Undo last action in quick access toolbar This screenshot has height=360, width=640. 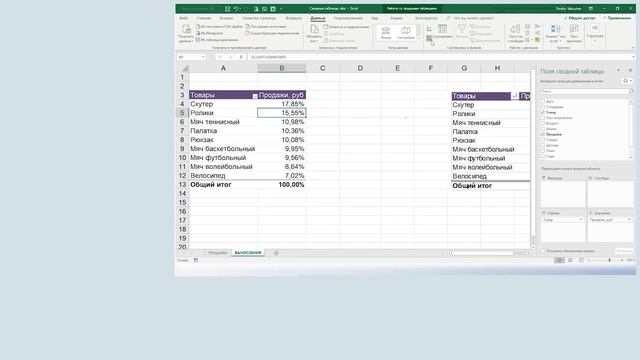(x=236, y=9)
